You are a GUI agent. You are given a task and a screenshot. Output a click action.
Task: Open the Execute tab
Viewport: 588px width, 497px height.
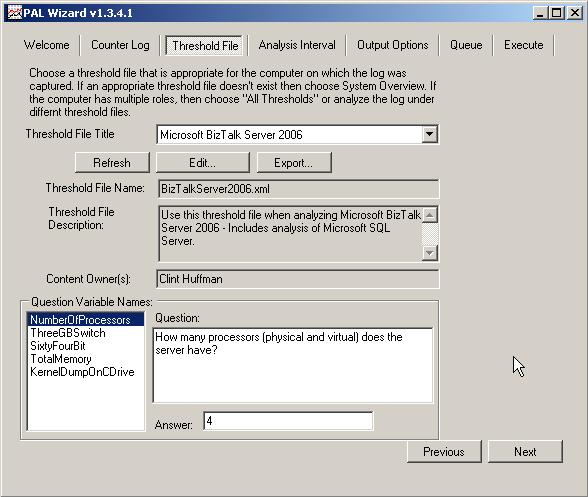click(x=524, y=45)
